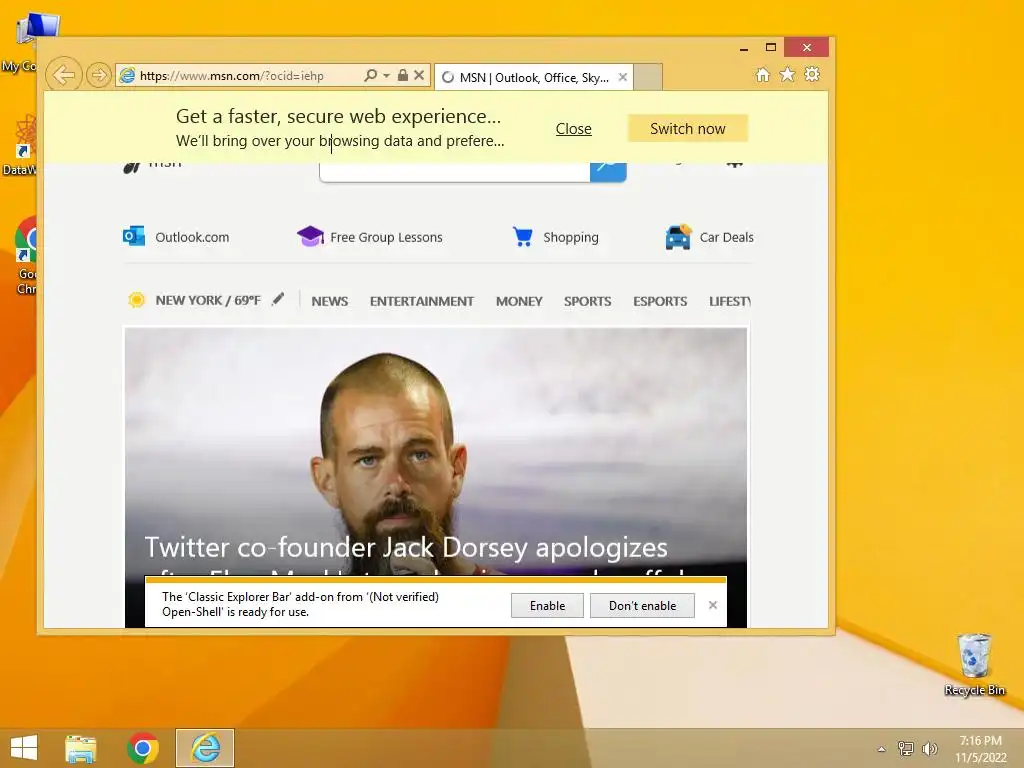Launch Google Chrome from the taskbar

143,748
